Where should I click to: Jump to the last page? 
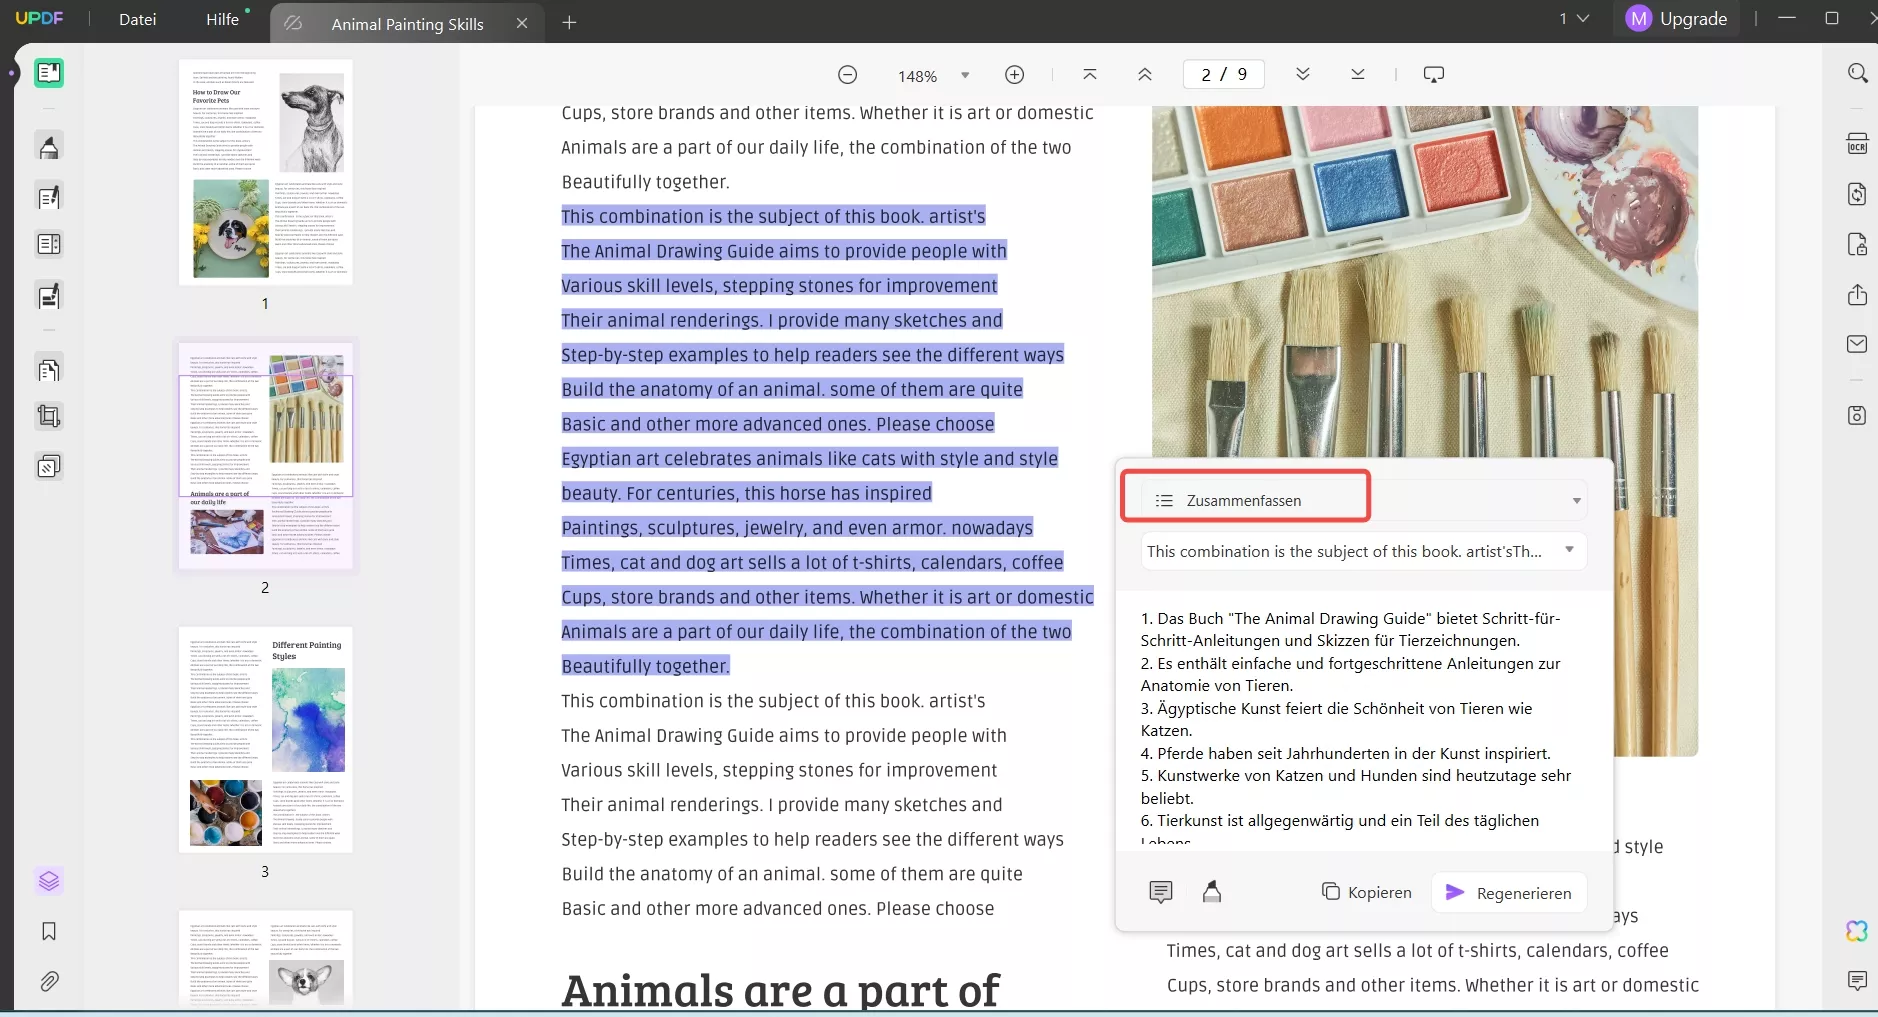point(1358,74)
